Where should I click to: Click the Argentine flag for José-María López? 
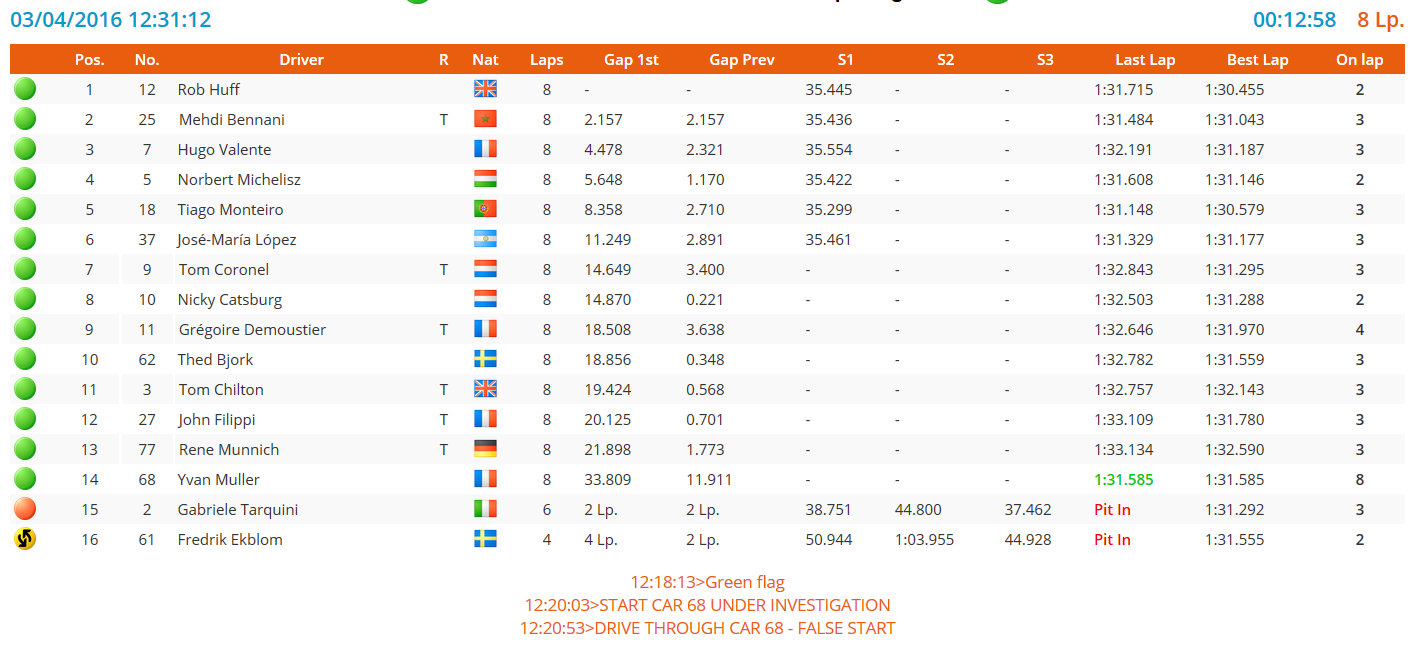485,239
